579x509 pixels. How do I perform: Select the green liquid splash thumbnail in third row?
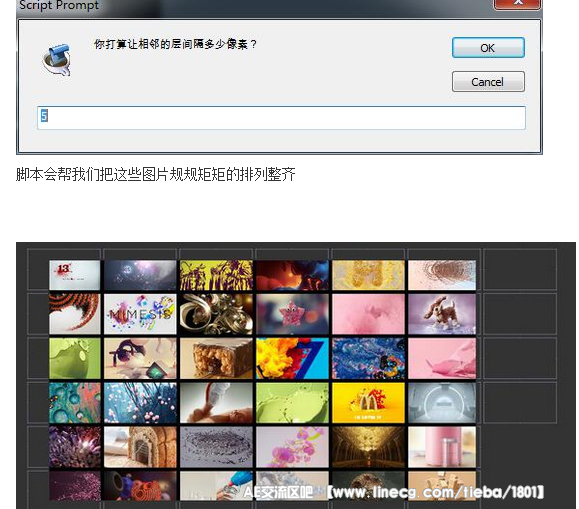click(x=75, y=358)
